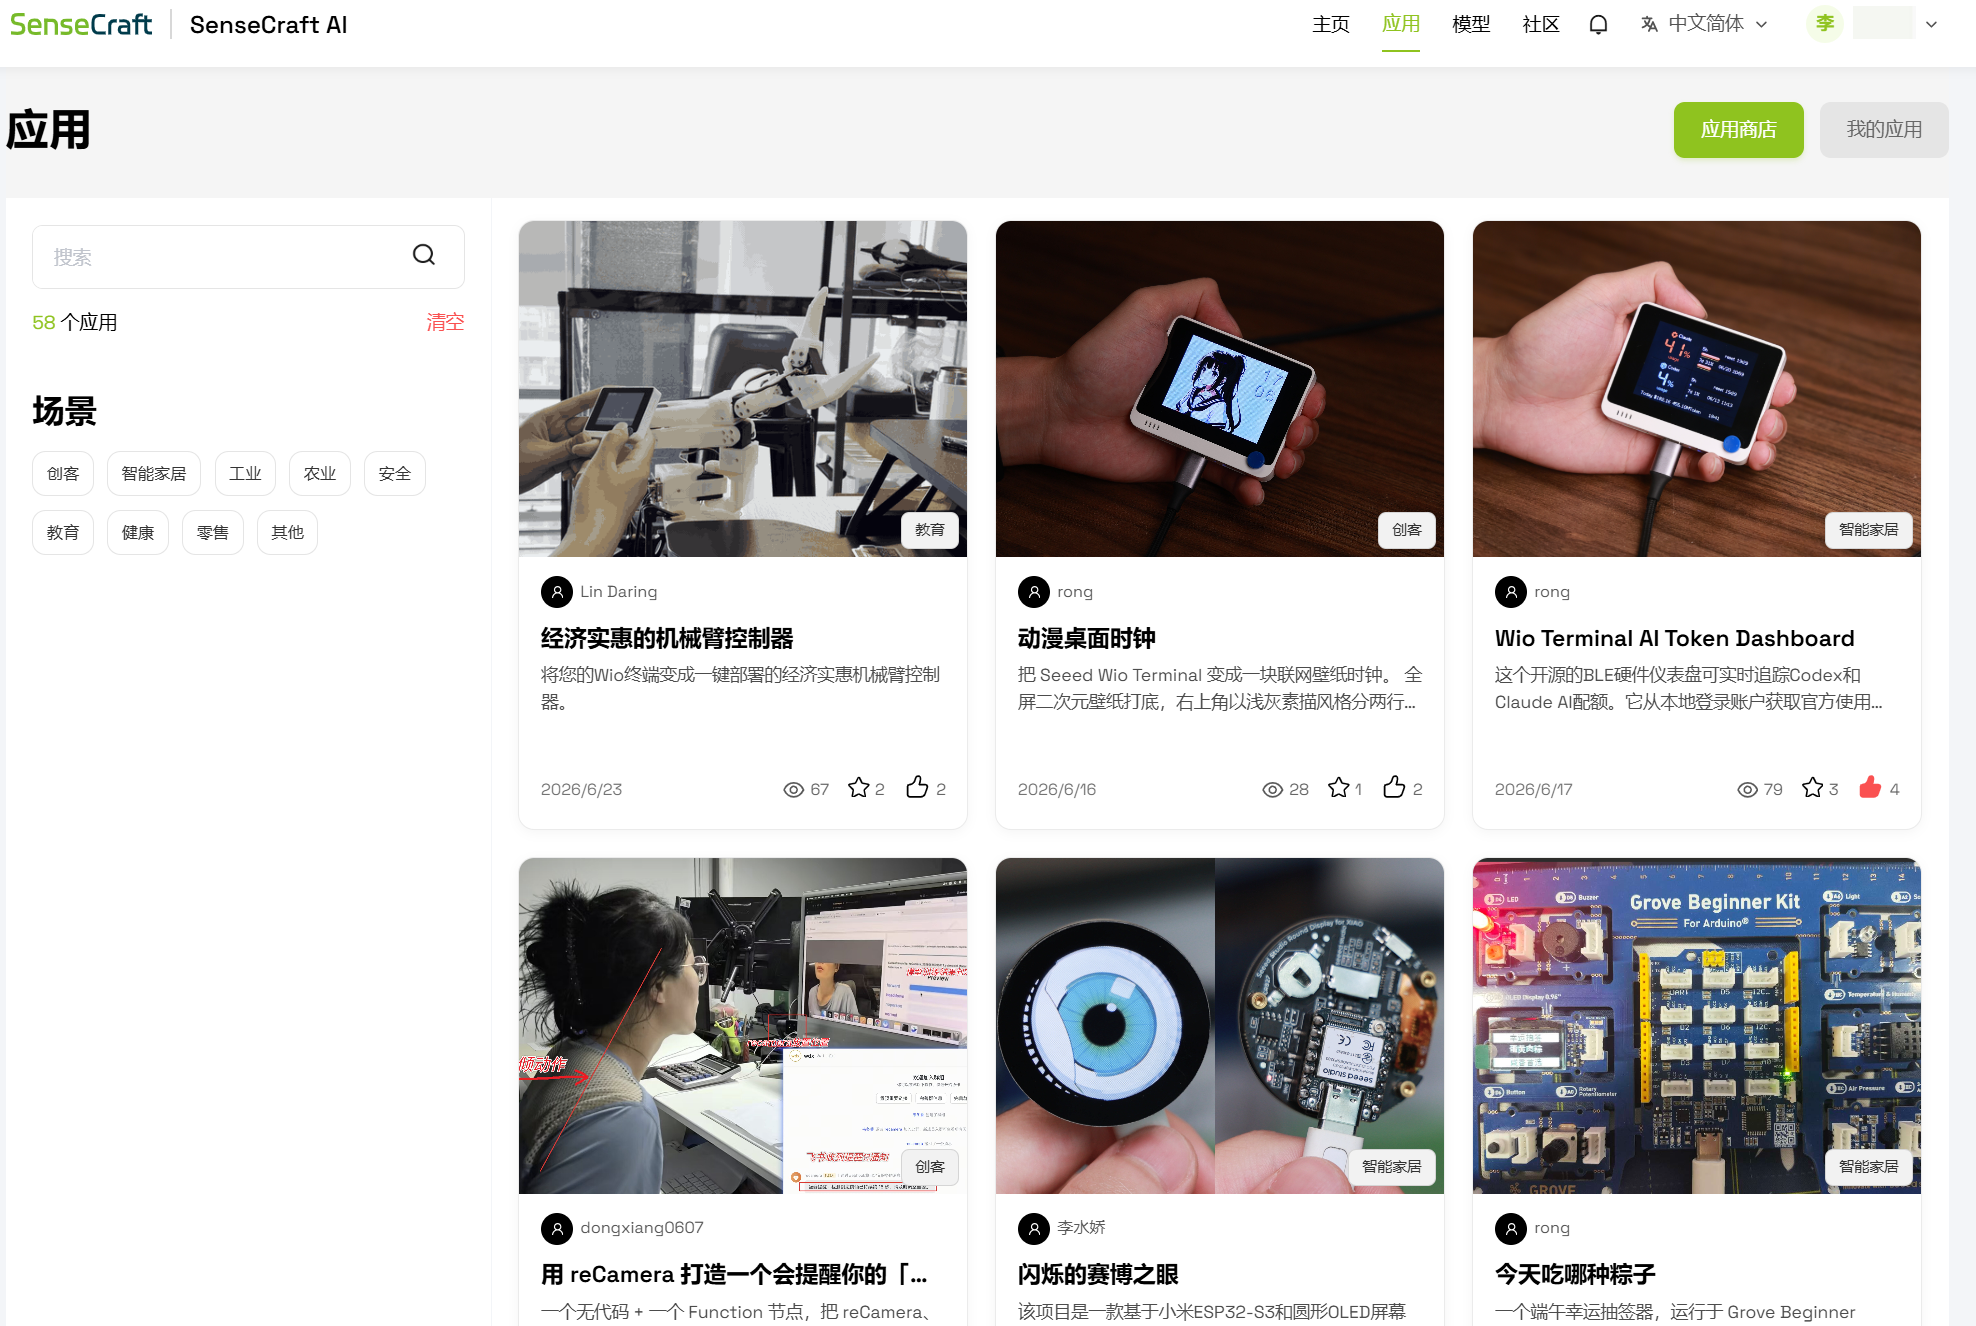Click views eye icon on 经济实惠的机械臂控制器

[x=794, y=790]
